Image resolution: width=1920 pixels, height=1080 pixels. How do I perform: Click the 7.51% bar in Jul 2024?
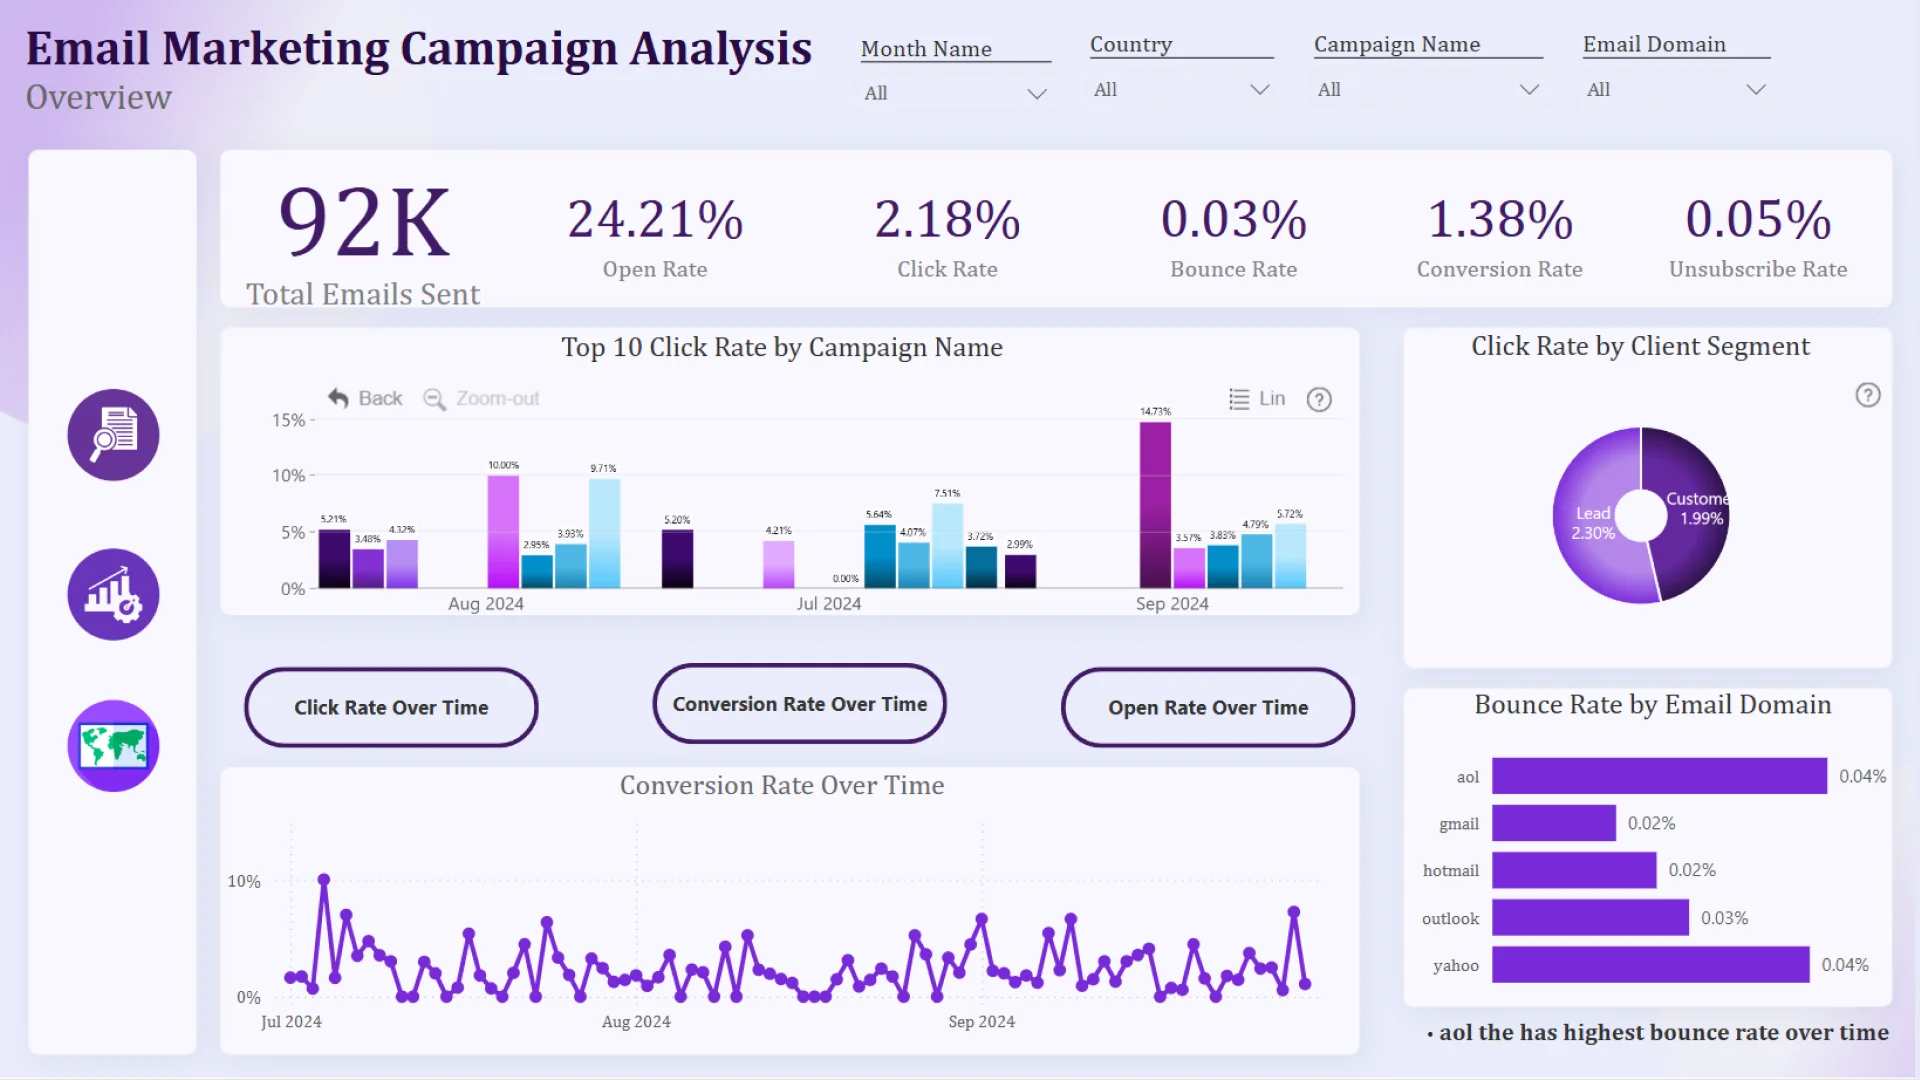[x=947, y=546]
